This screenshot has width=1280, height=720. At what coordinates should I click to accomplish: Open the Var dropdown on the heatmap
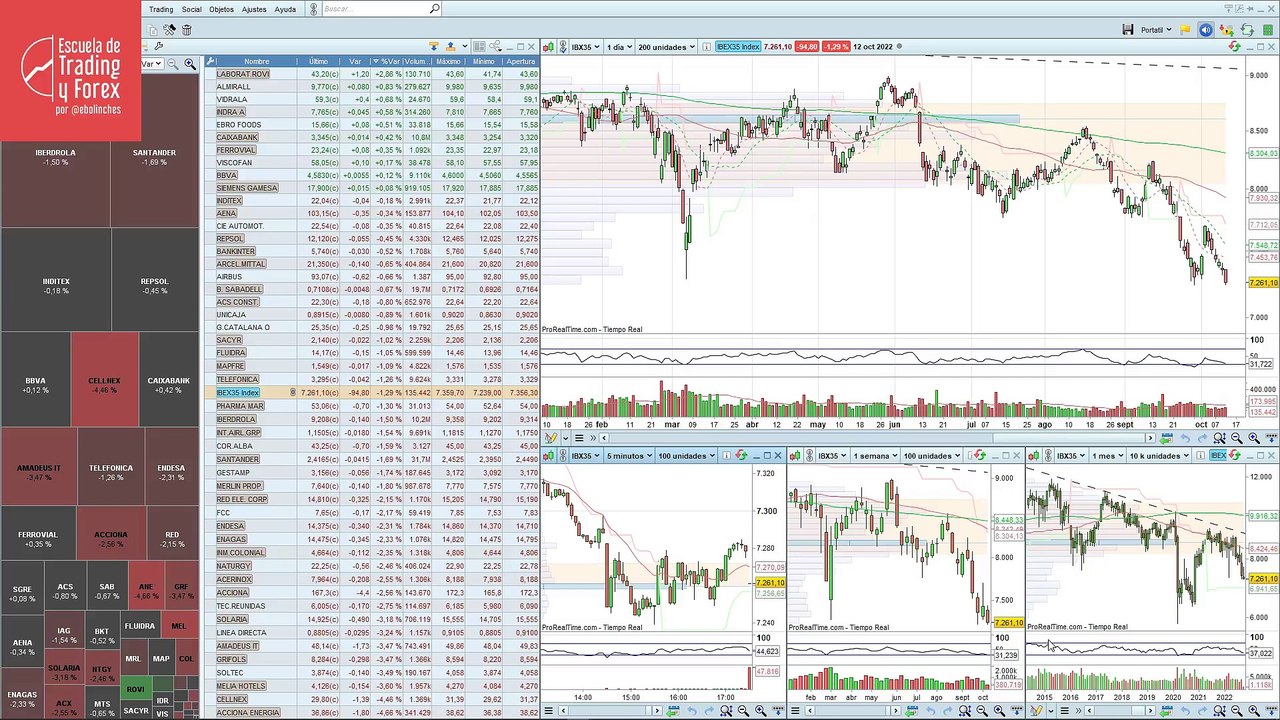(x=152, y=64)
